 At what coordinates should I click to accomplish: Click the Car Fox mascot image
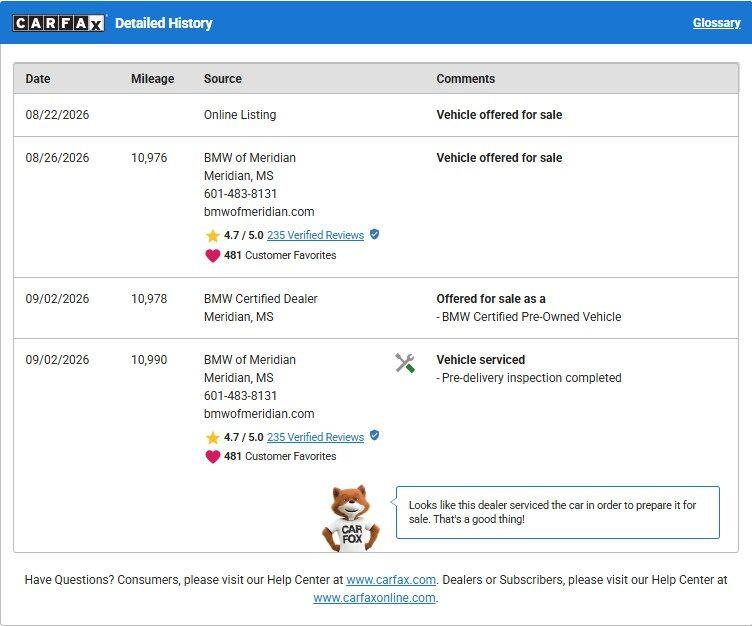[x=351, y=519]
